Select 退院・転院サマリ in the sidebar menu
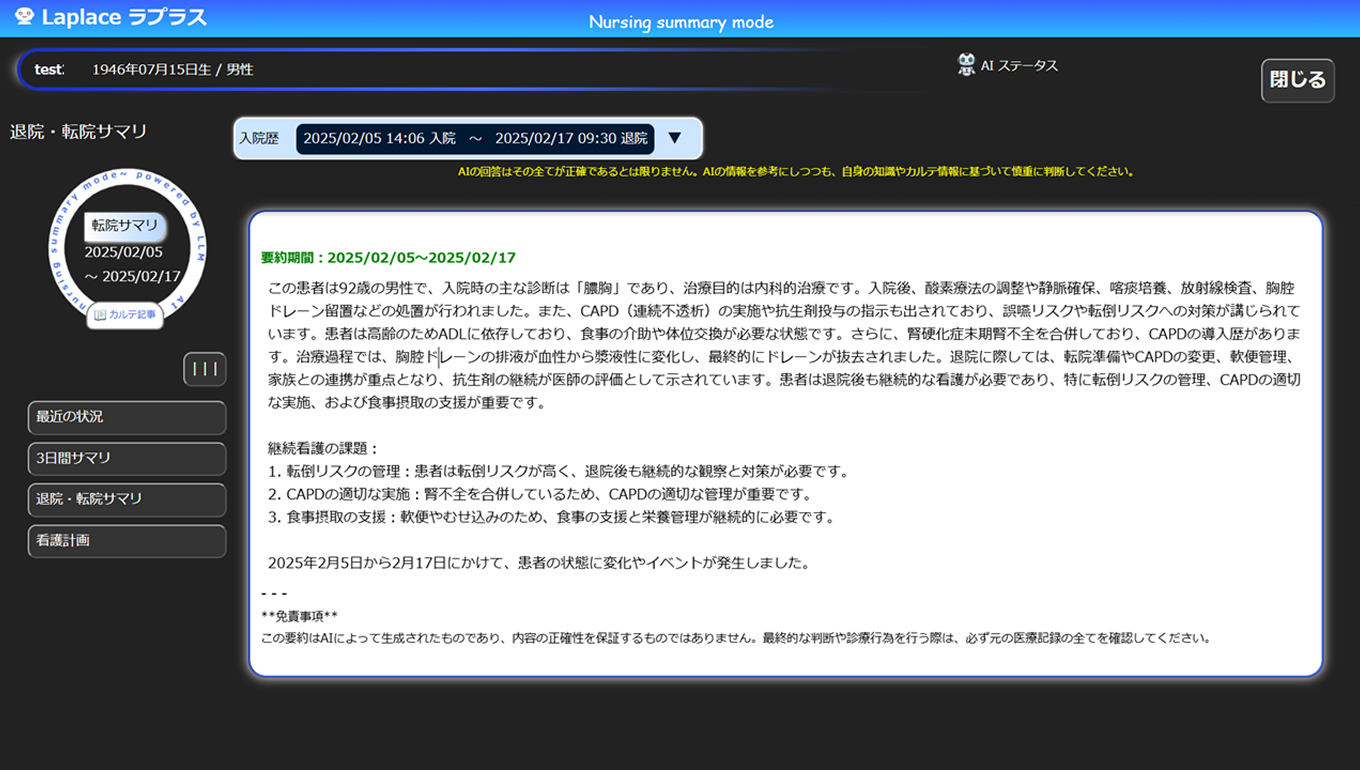Viewport: 1360px width, 770px height. (126, 499)
